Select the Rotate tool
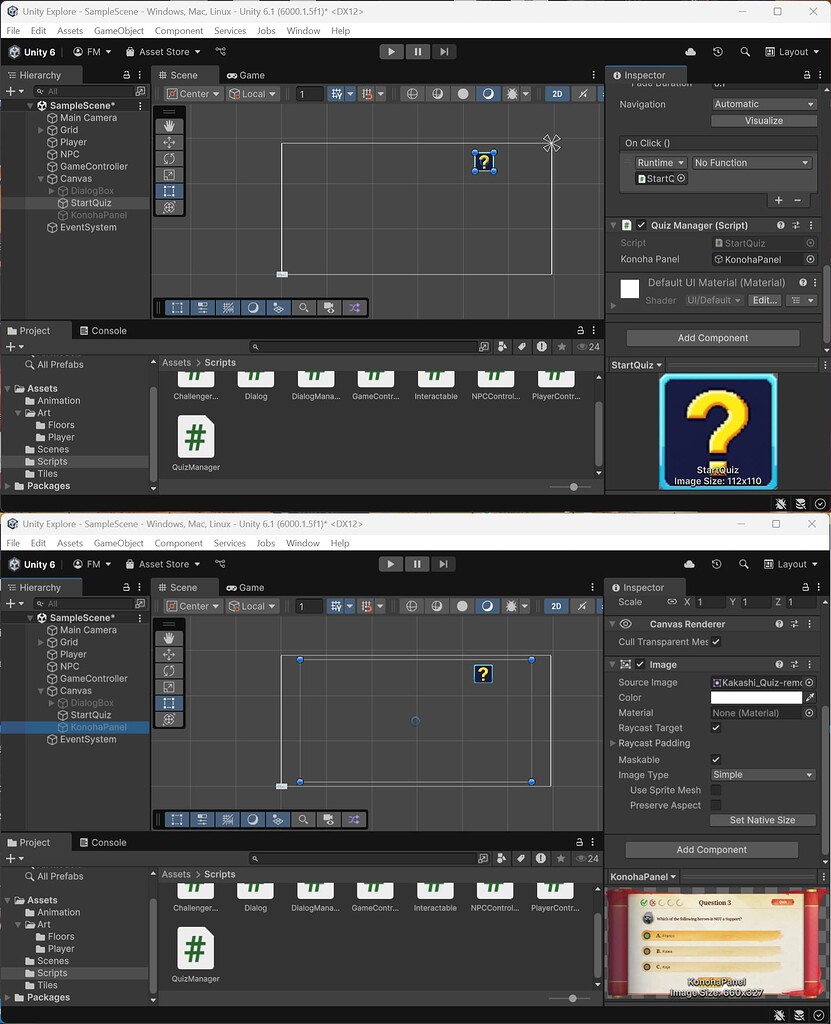Screen dimensions: 831x1024 pos(168,158)
